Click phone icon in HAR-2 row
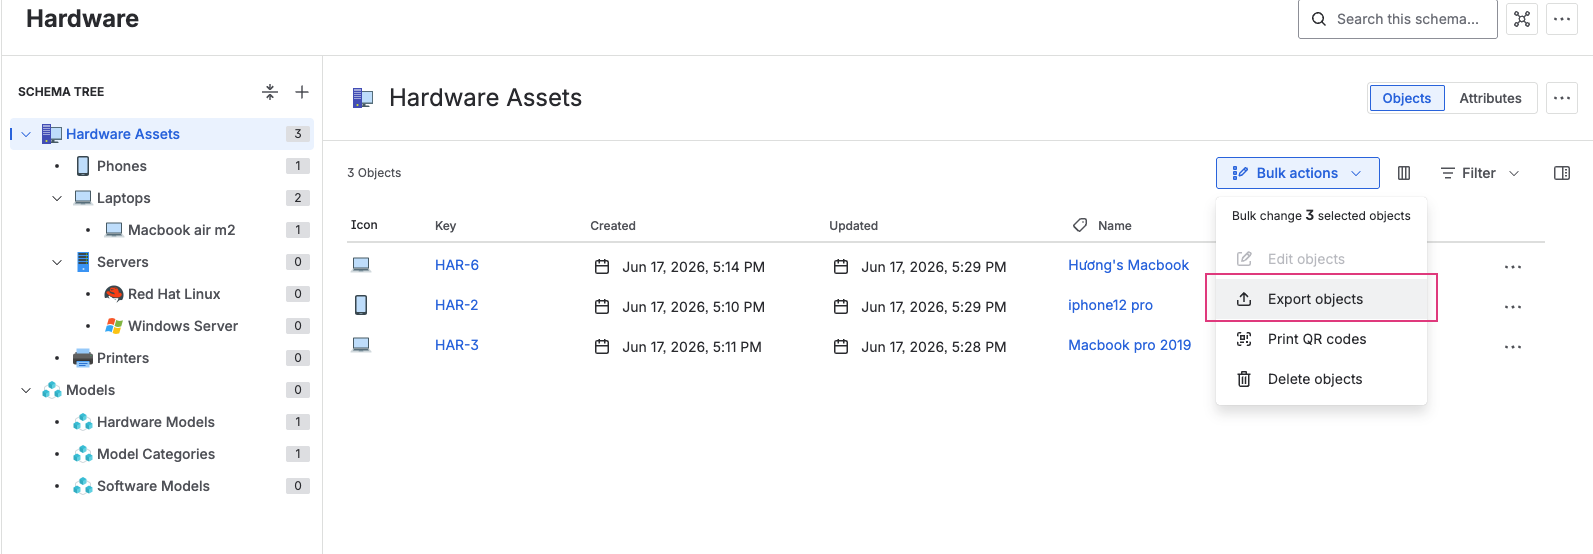 361,305
